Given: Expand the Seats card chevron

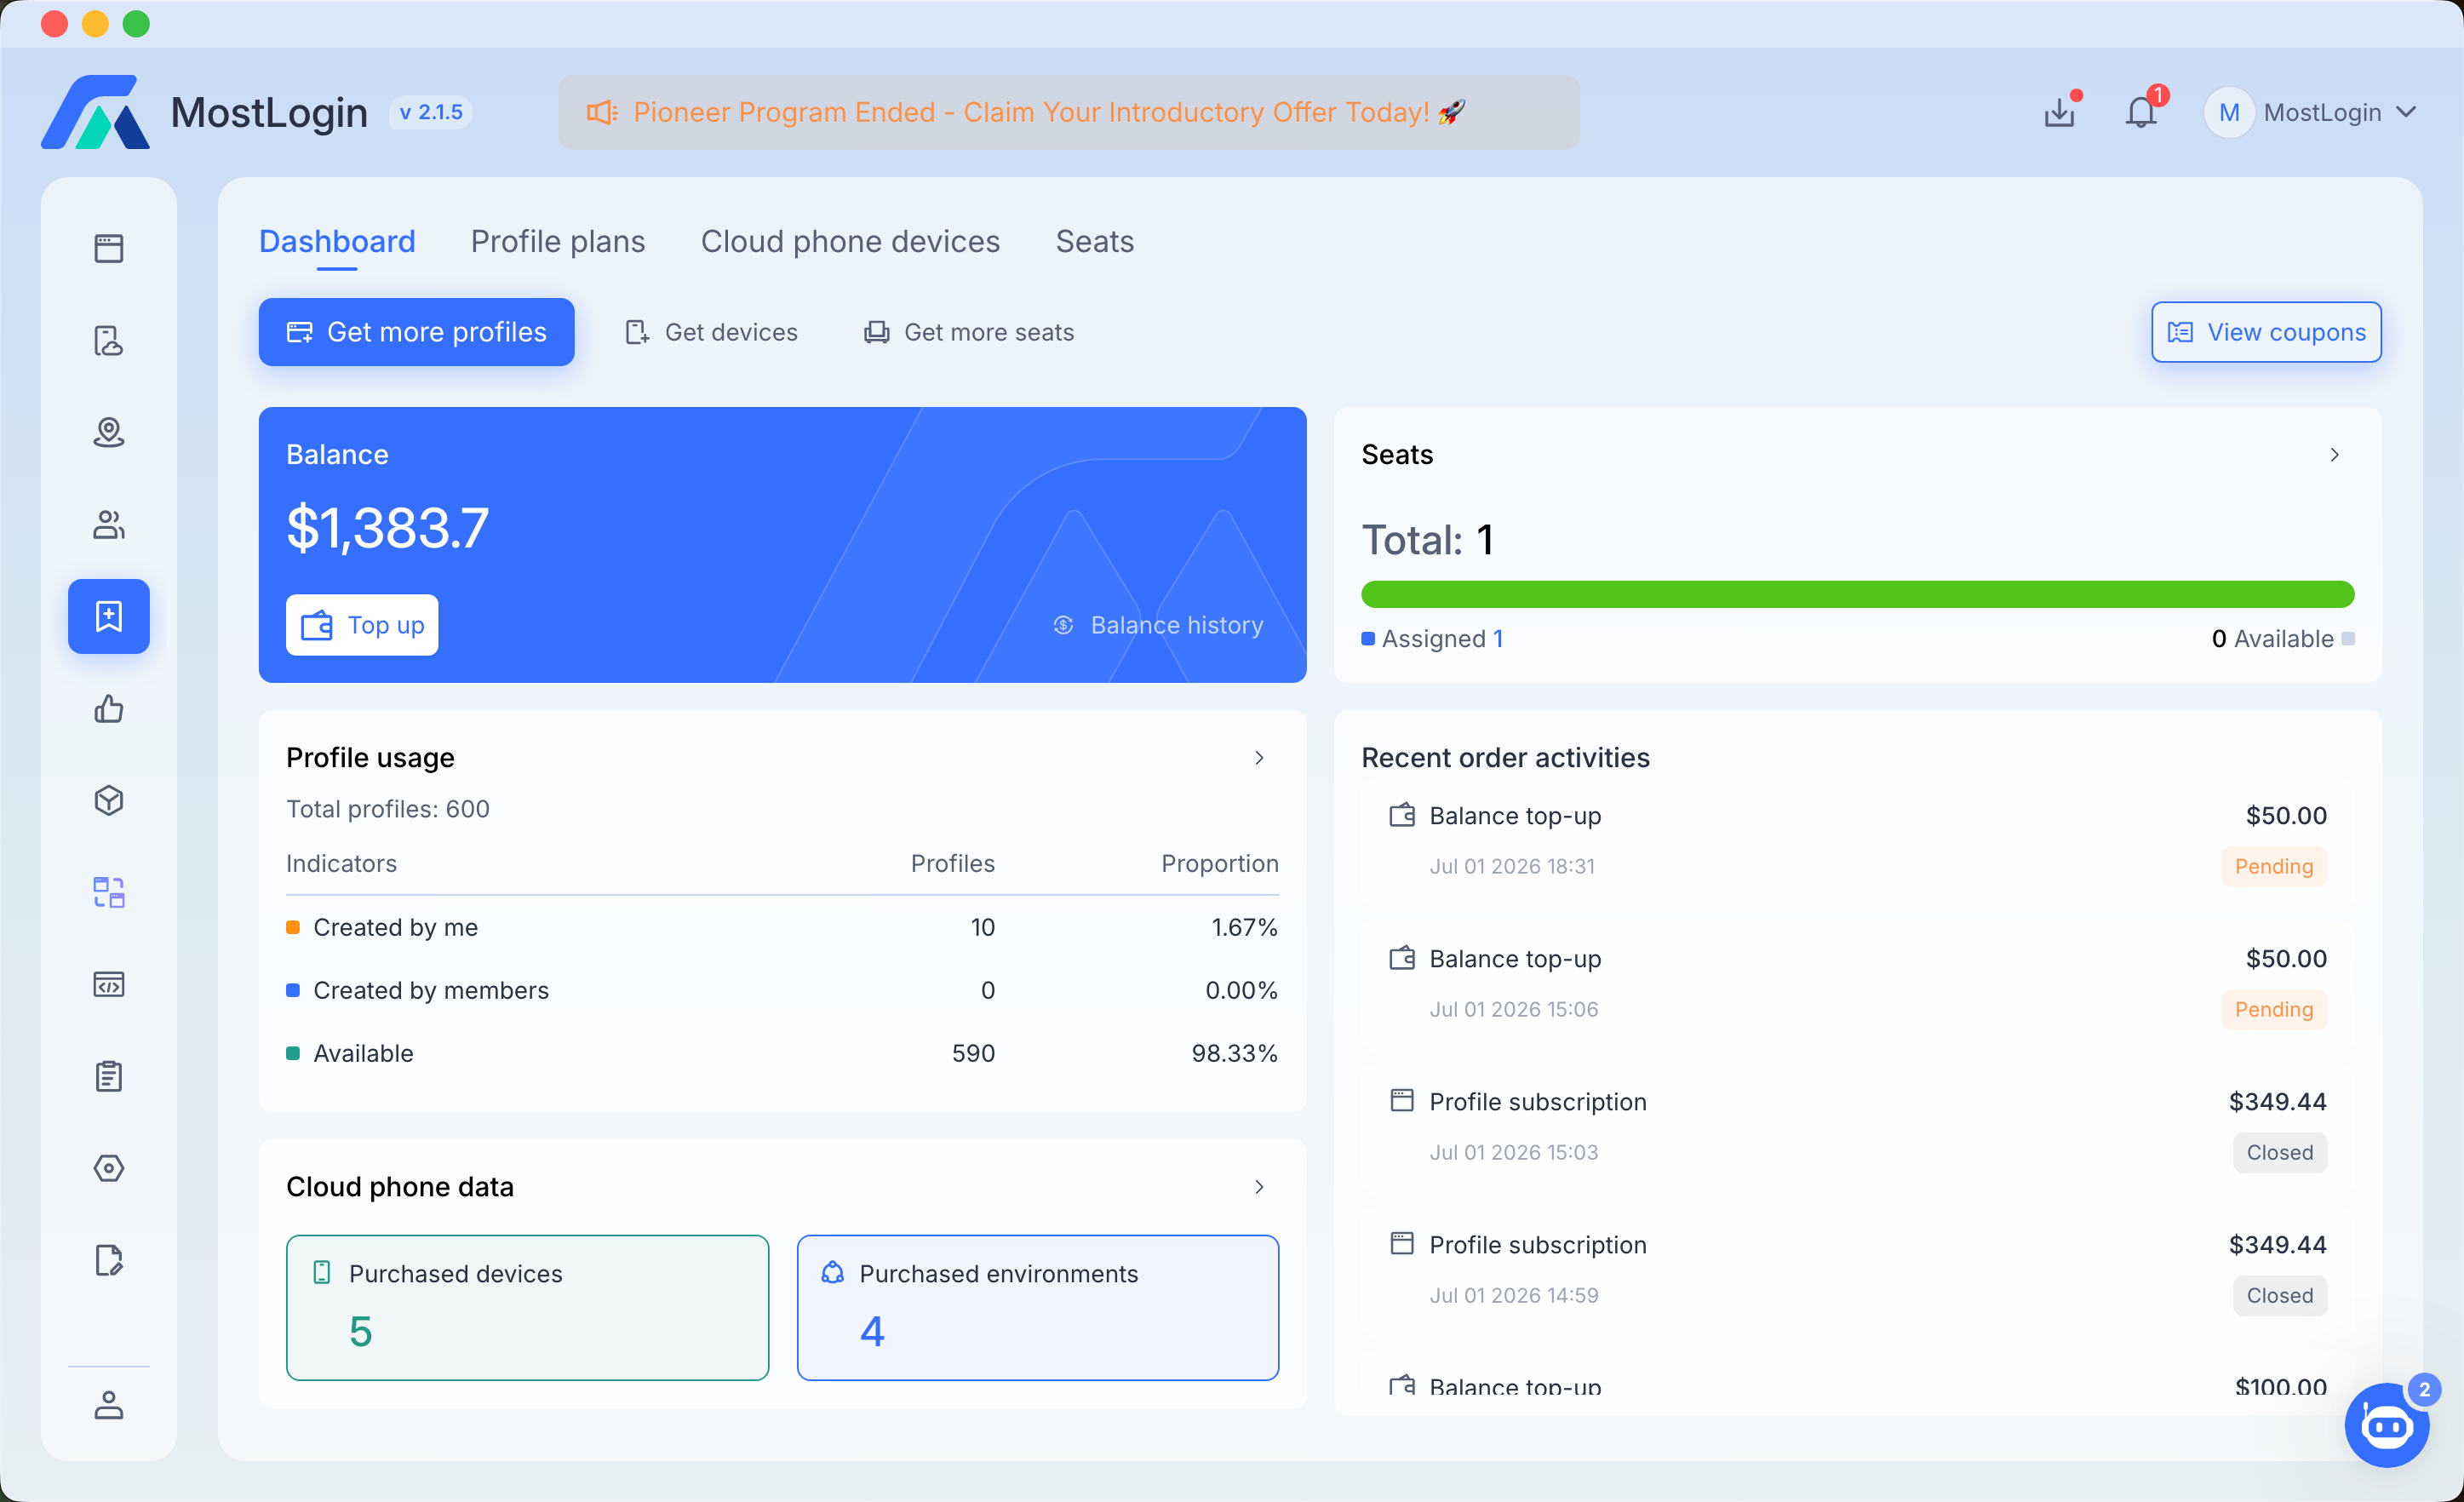Looking at the screenshot, I should pos(2335,455).
